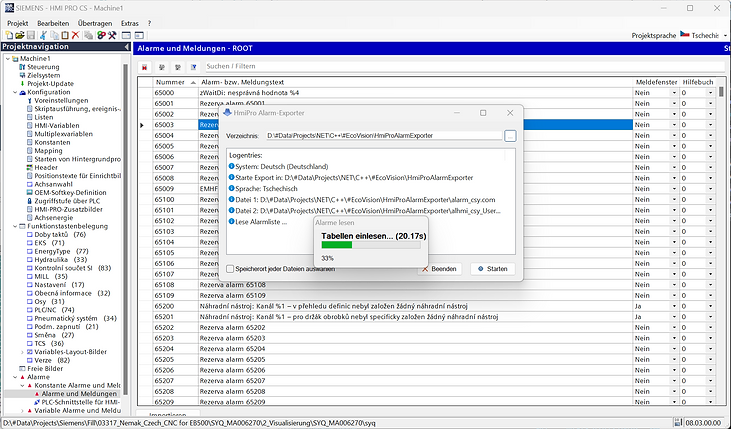
Task: Click the Meldefenster column header
Action: coord(656,82)
